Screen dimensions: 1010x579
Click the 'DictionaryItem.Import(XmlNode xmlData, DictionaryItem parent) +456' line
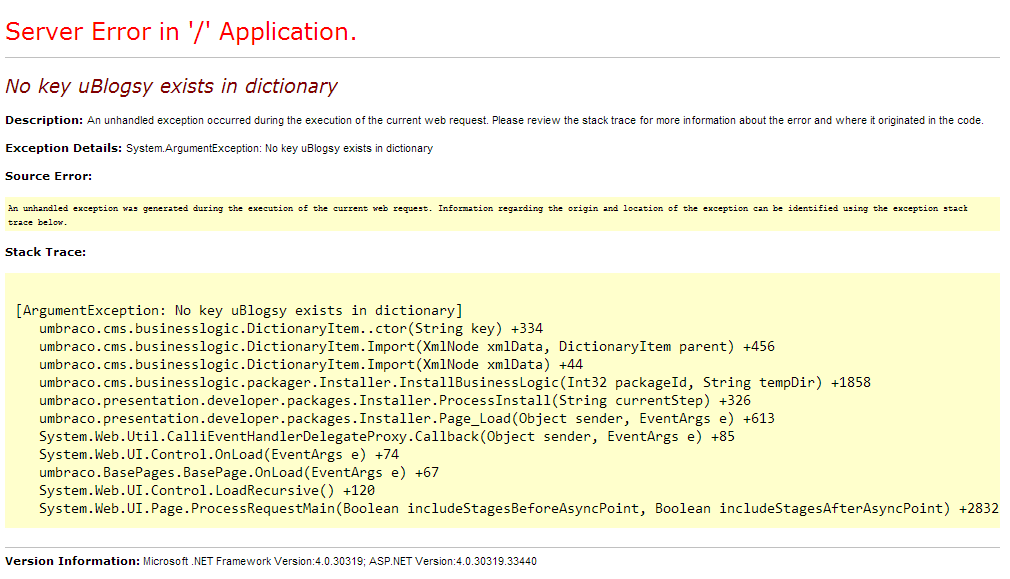(407, 346)
